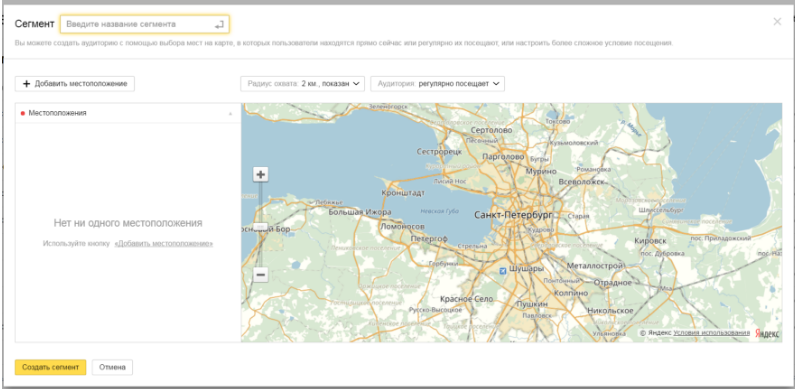Open Условия использования link on map

tap(711, 333)
